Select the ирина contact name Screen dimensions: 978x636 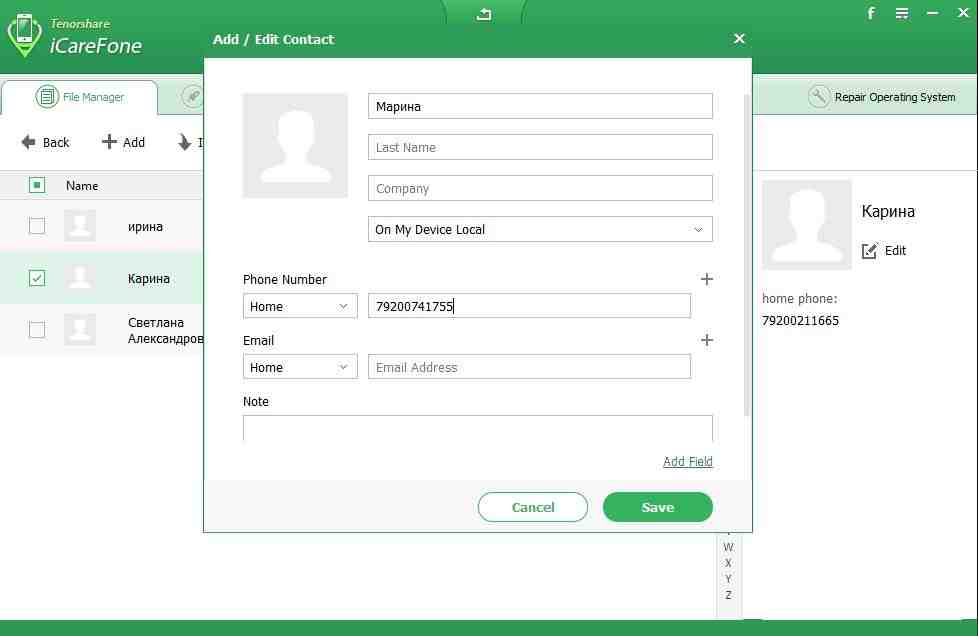click(x=145, y=227)
